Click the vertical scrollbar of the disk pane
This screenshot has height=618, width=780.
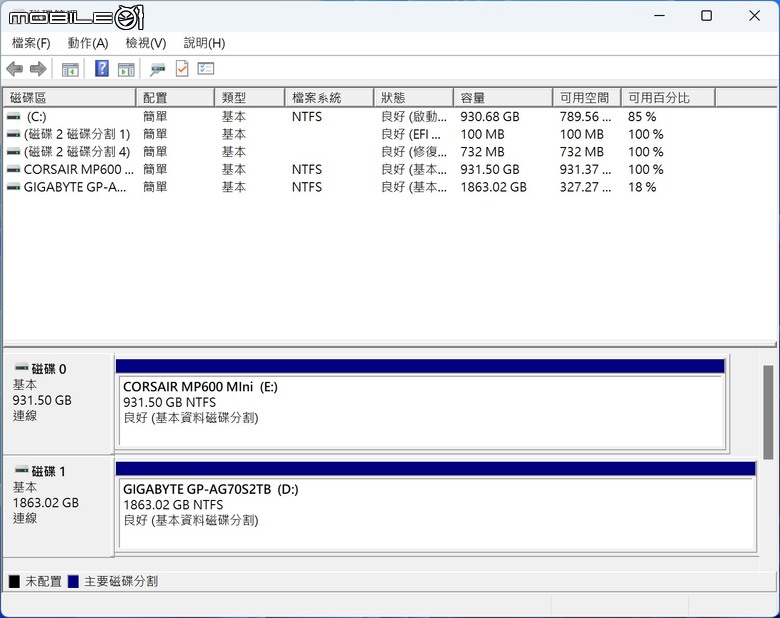point(768,412)
